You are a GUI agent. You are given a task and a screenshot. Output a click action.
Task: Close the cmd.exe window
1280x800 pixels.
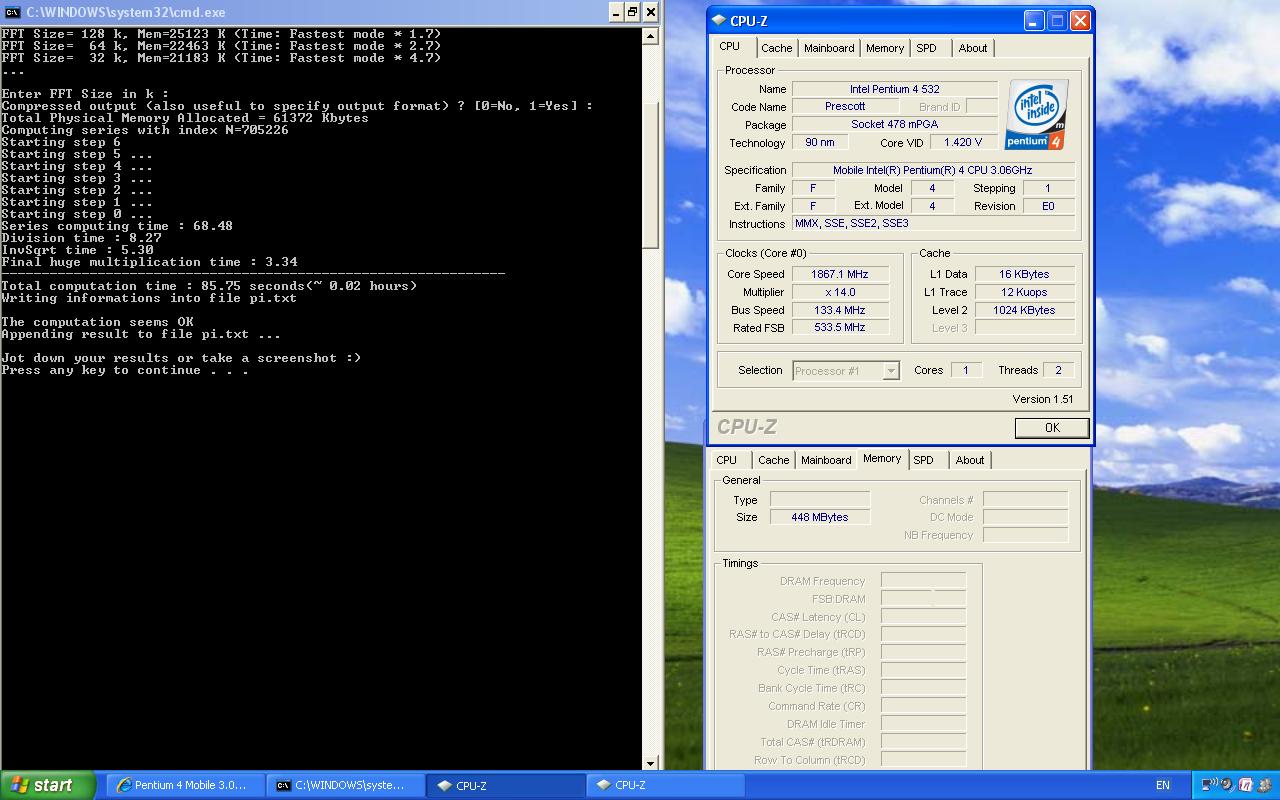pos(651,12)
